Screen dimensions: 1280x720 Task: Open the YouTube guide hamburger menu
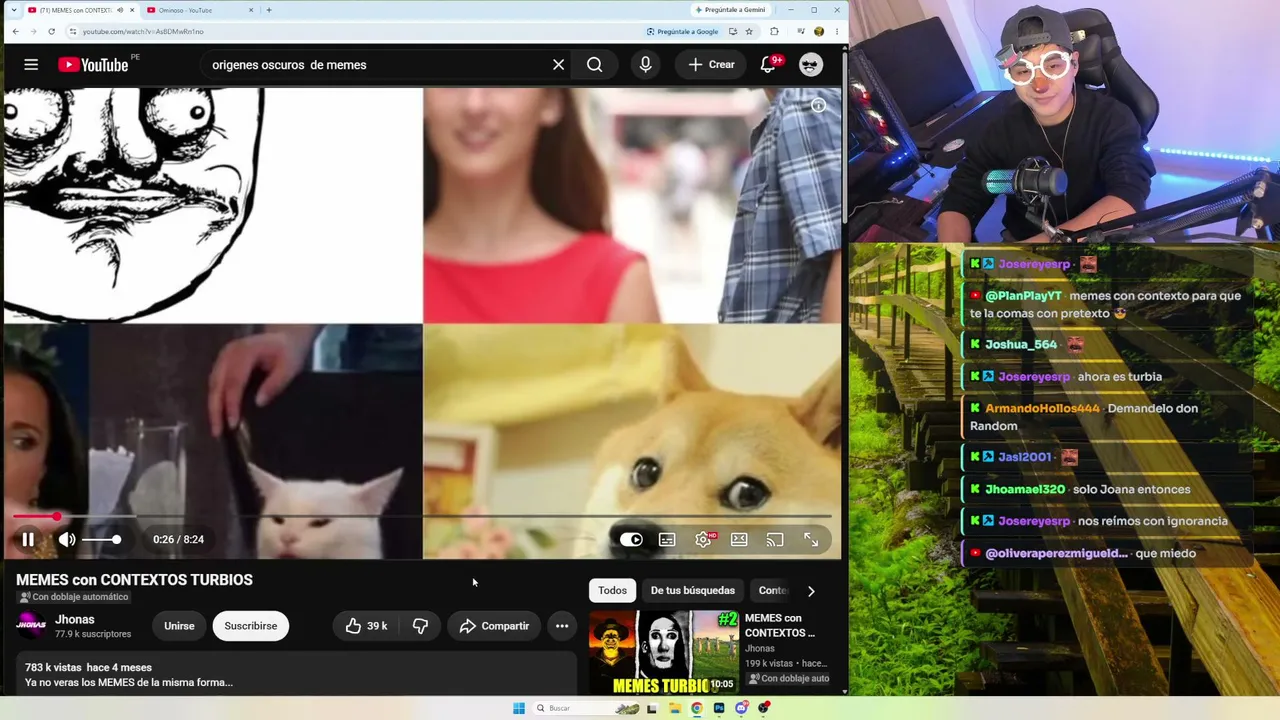click(x=31, y=65)
